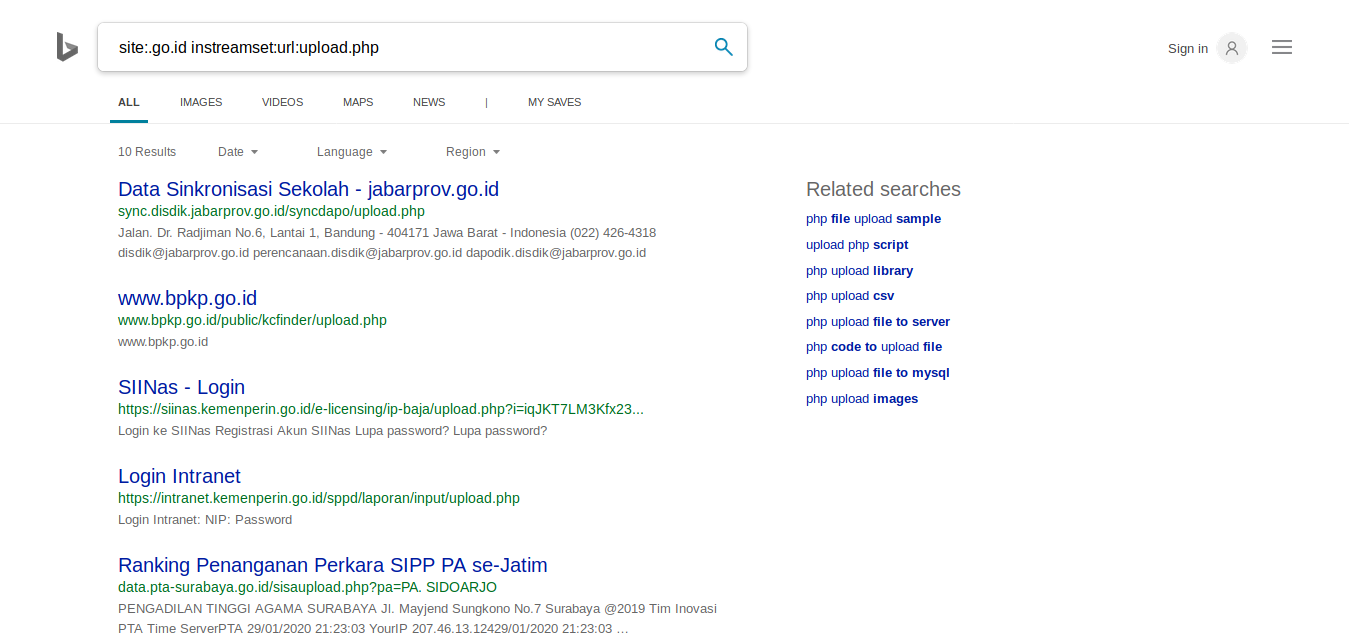
Task: Open the hamburger menu icon
Action: click(1282, 47)
